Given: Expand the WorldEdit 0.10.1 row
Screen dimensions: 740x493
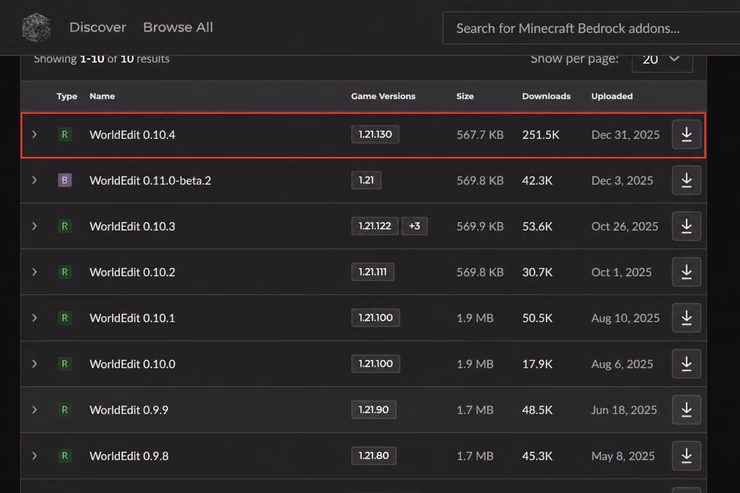Looking at the screenshot, I should point(34,318).
